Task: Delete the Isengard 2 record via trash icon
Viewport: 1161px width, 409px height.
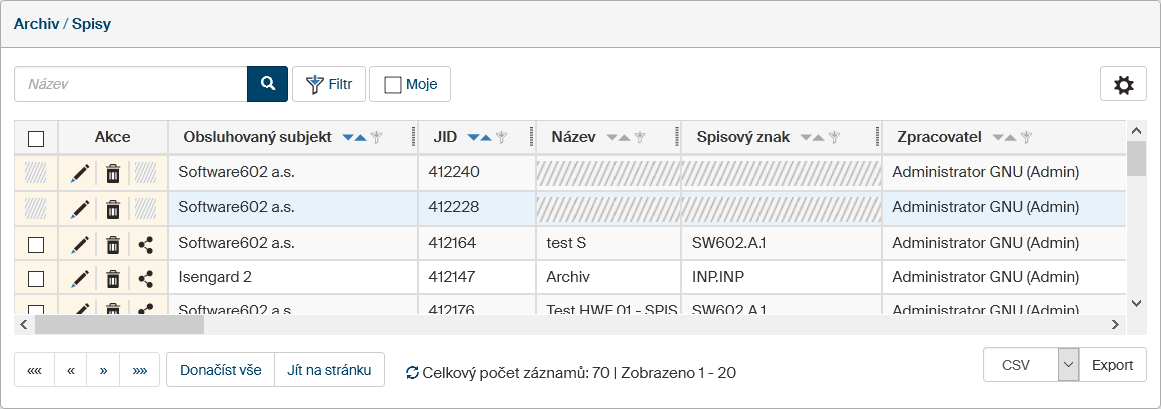Action: tap(113, 279)
